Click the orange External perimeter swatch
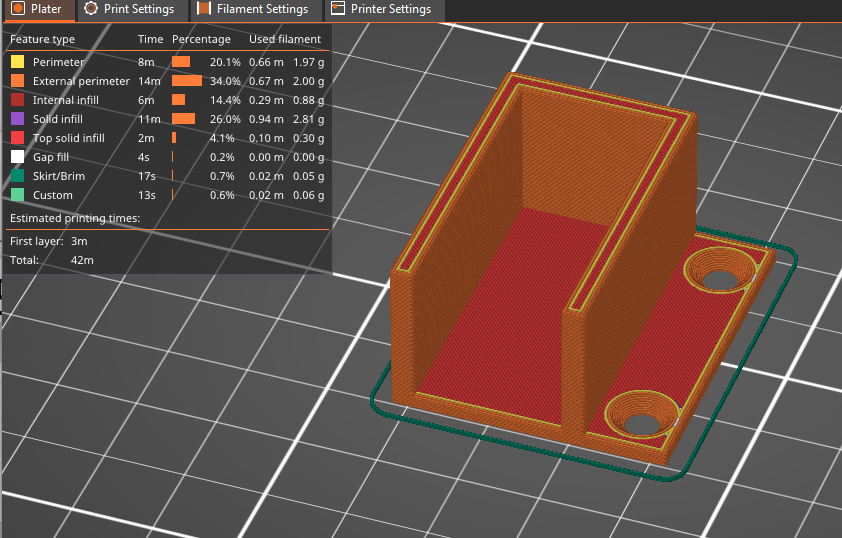Image resolution: width=842 pixels, height=538 pixels. pyautogui.click(x=18, y=81)
